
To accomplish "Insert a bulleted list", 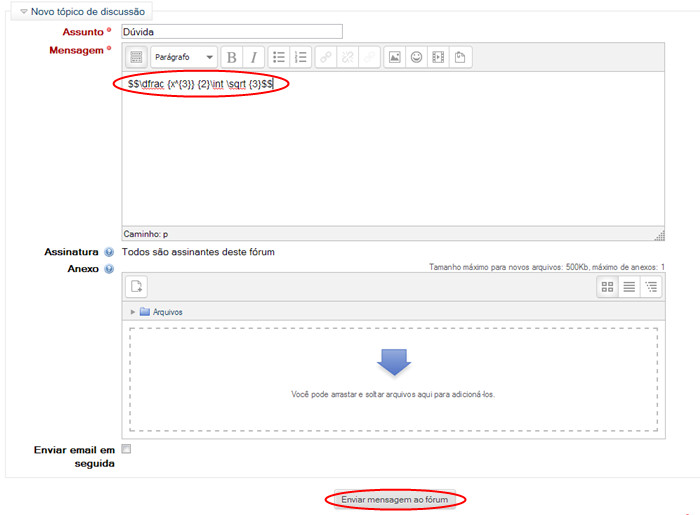I will 279,57.
